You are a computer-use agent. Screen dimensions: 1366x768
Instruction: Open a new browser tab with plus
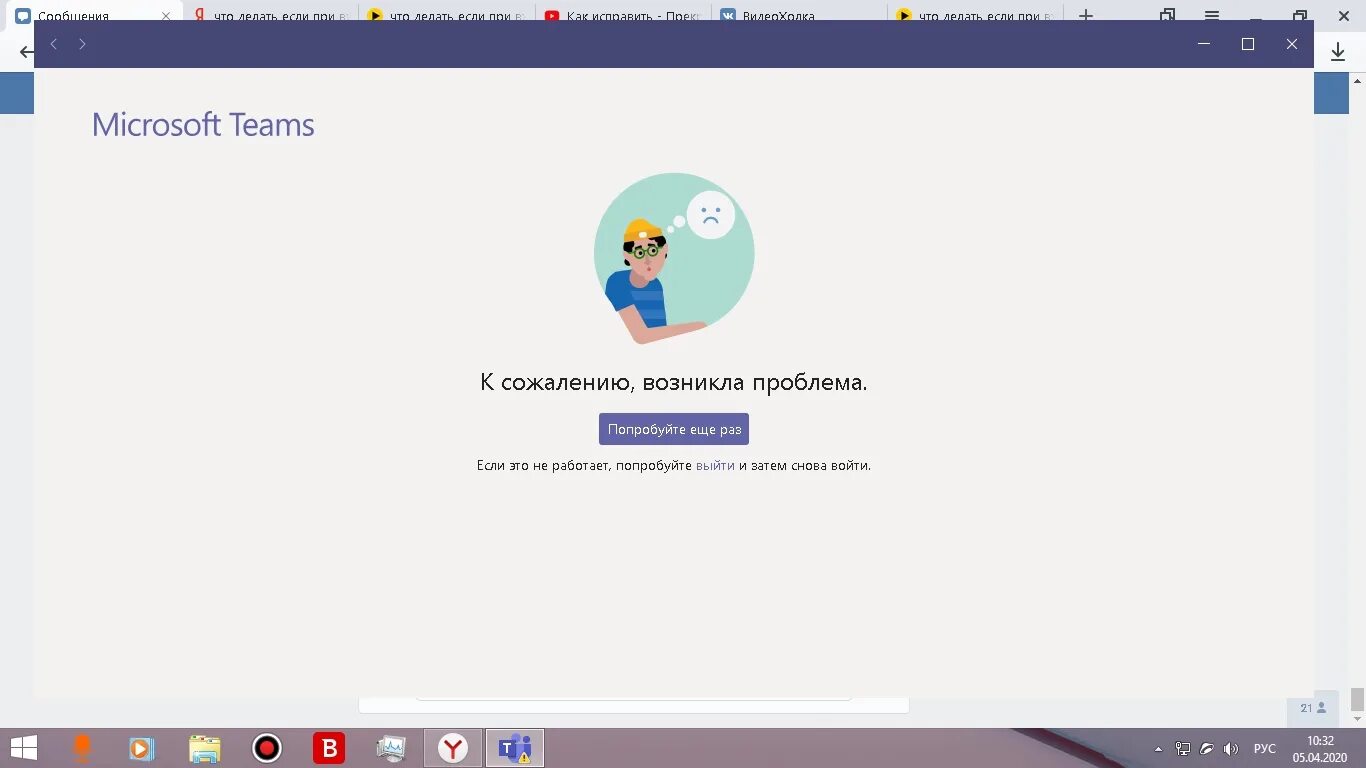coord(1085,16)
